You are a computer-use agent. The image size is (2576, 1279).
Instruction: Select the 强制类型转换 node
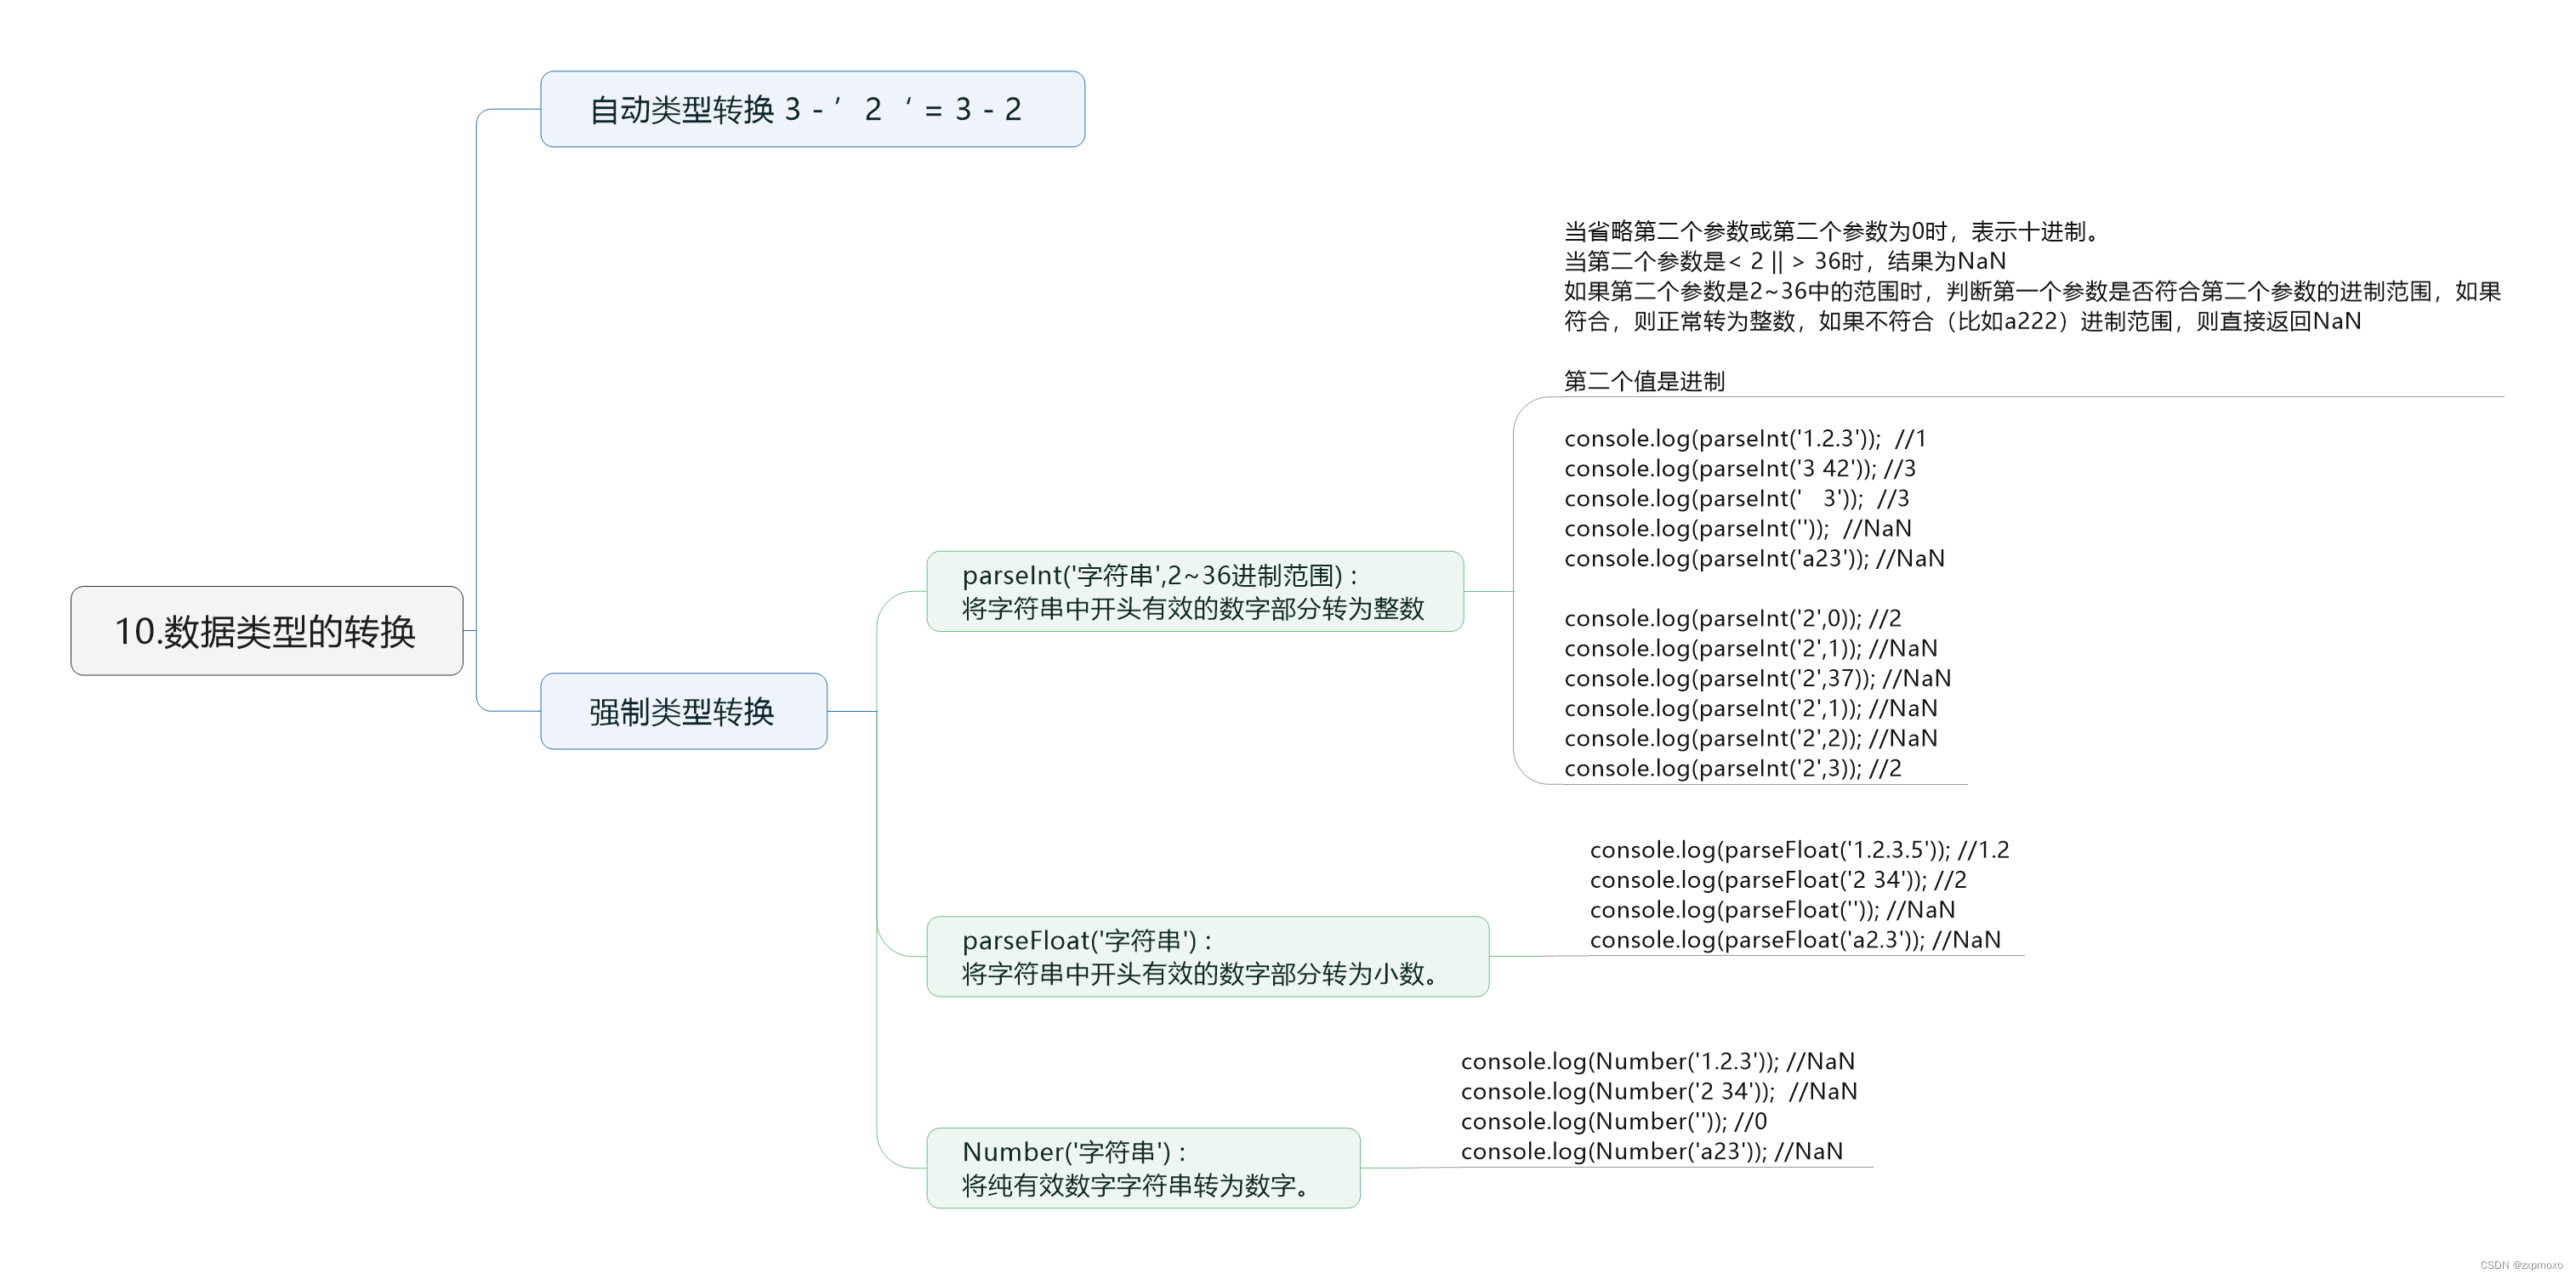(x=683, y=711)
